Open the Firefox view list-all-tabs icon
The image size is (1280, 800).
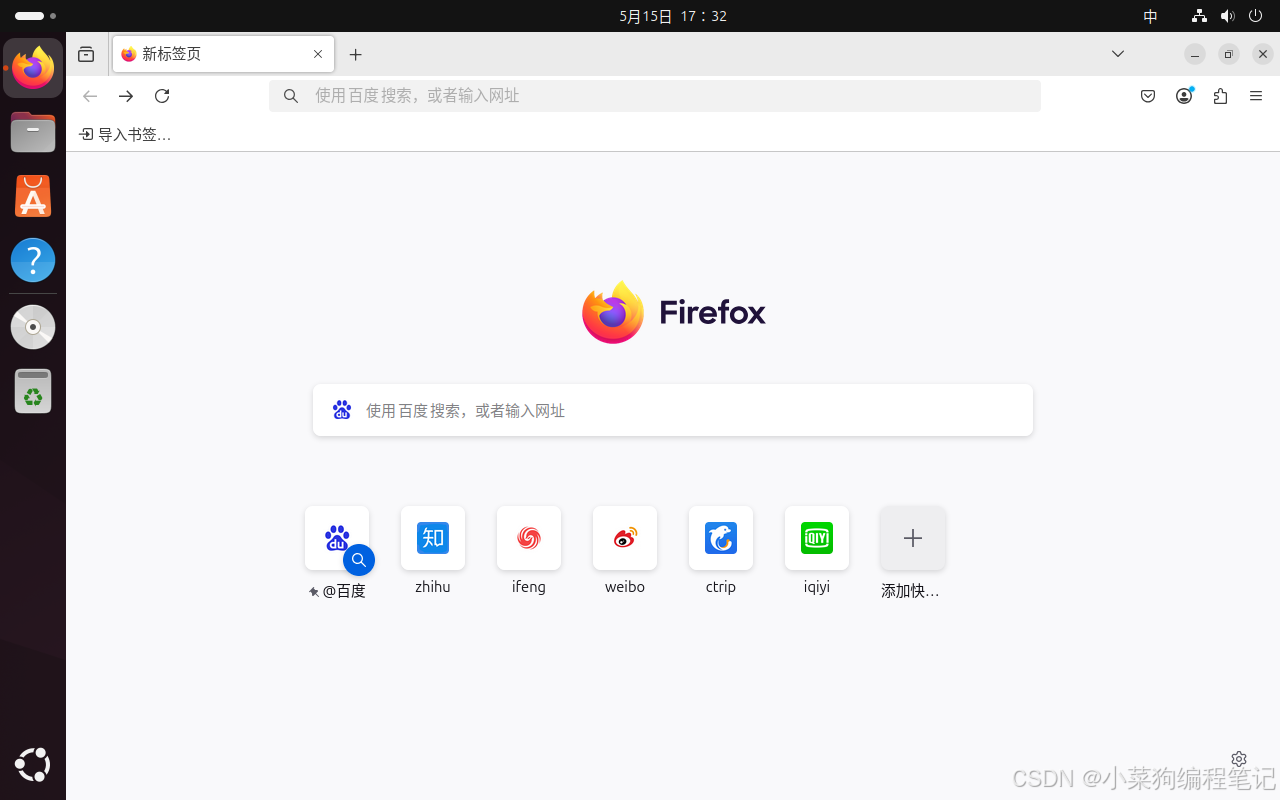point(86,54)
